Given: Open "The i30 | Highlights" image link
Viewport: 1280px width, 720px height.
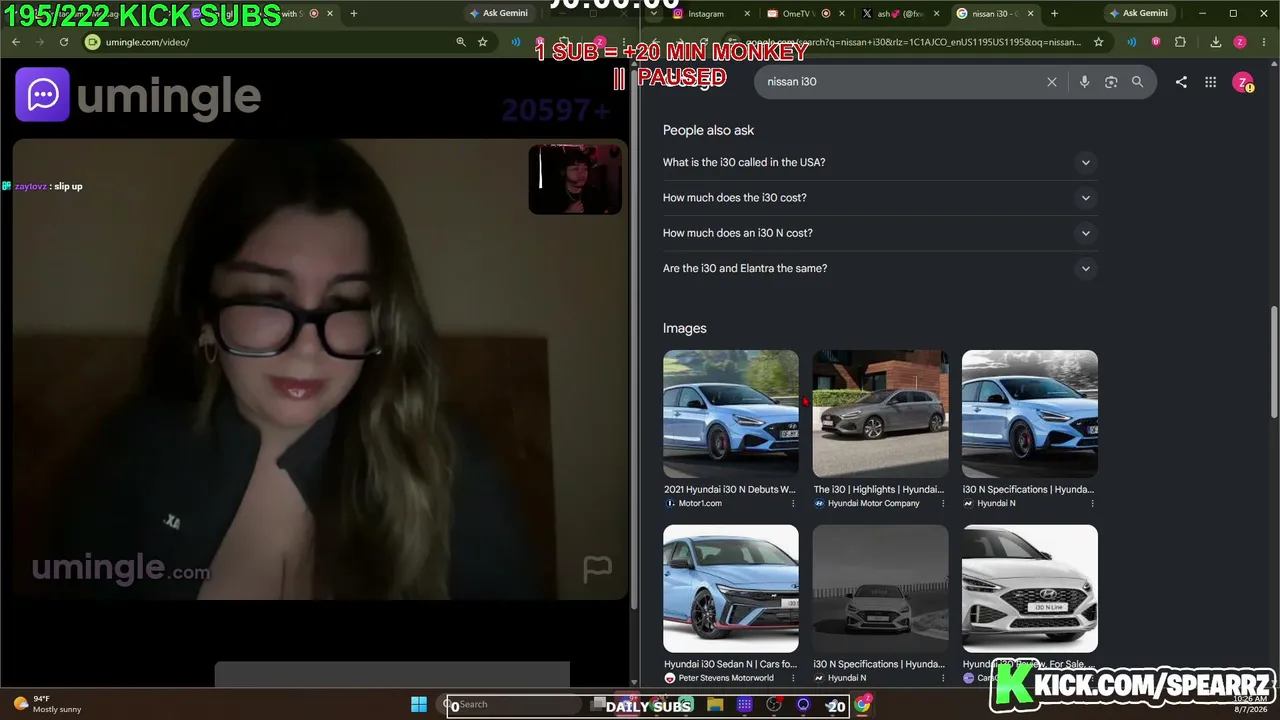Looking at the screenshot, I should (x=879, y=489).
